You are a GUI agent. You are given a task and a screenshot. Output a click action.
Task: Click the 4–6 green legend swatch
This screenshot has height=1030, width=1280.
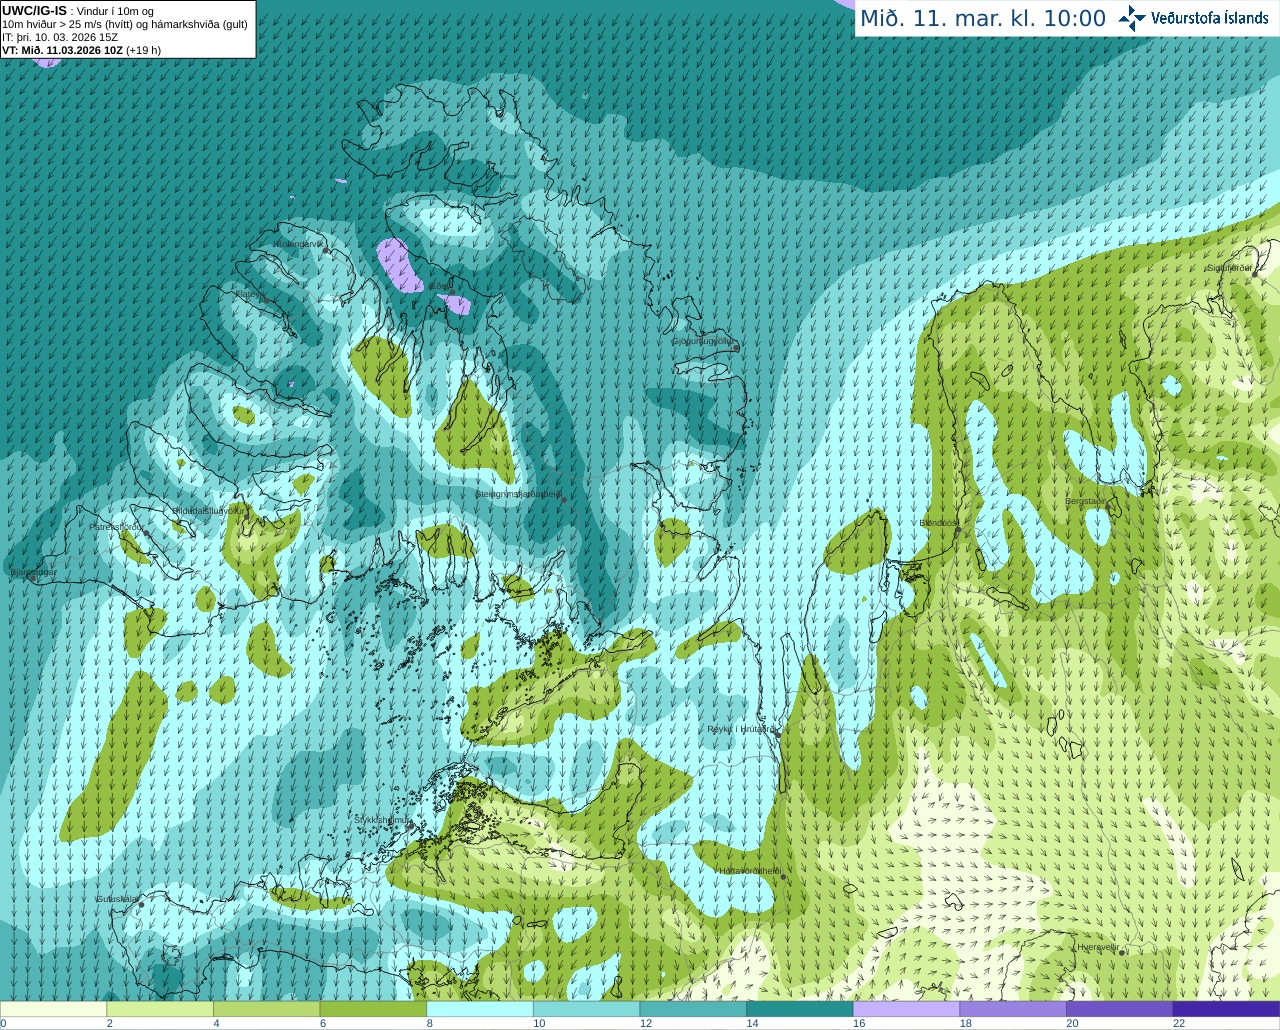click(x=266, y=1009)
